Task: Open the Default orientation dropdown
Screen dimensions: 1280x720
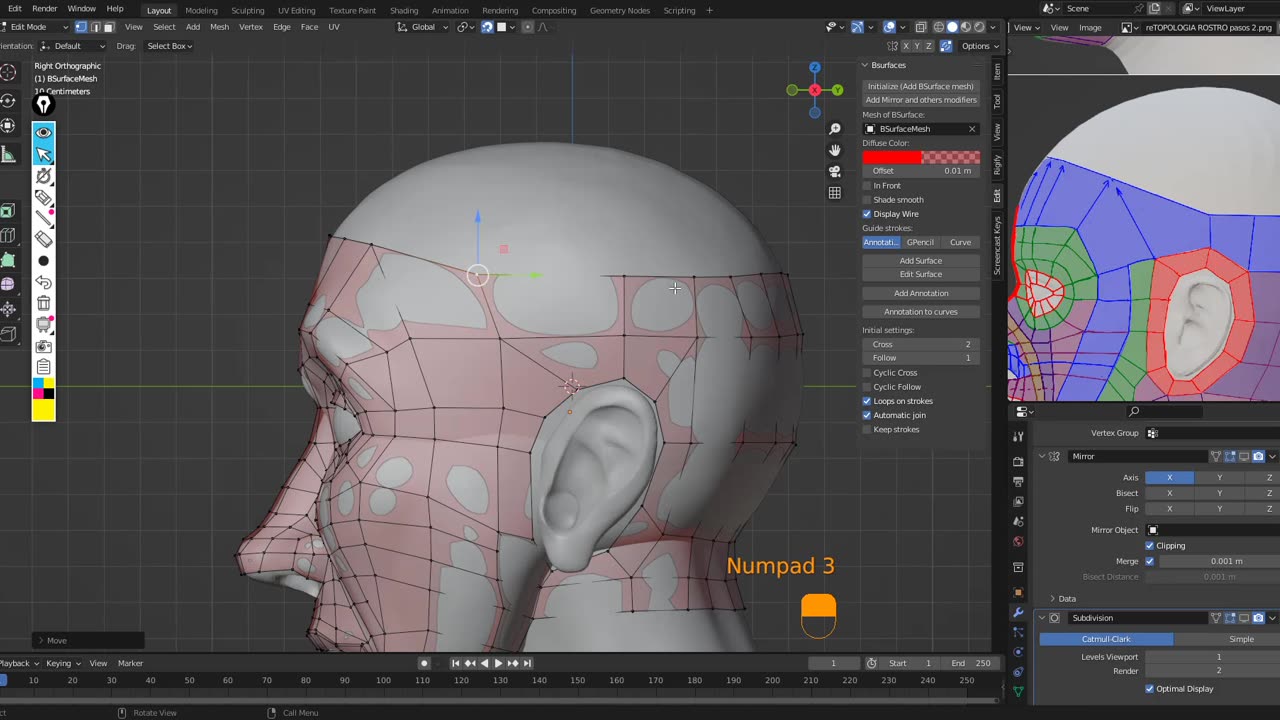Action: pyautogui.click(x=72, y=46)
